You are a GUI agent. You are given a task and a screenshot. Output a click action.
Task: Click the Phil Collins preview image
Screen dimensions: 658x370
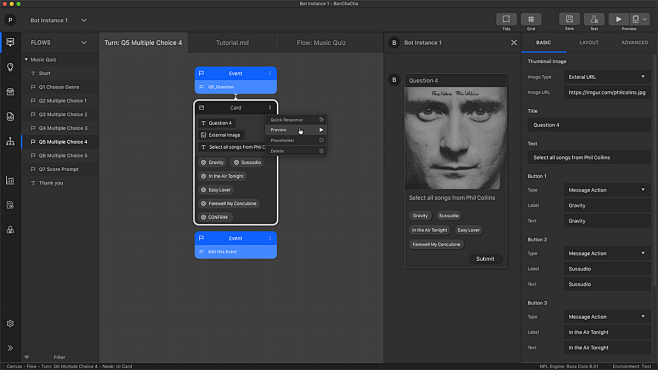pyautogui.click(x=456, y=138)
